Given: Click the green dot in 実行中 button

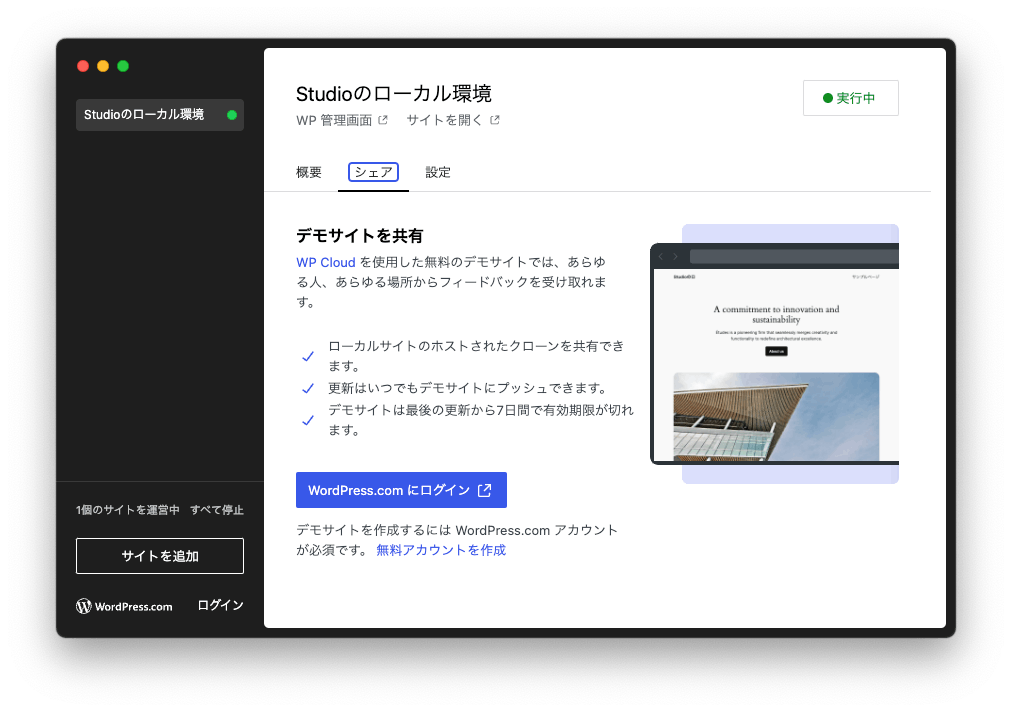Looking at the screenshot, I should click(827, 98).
